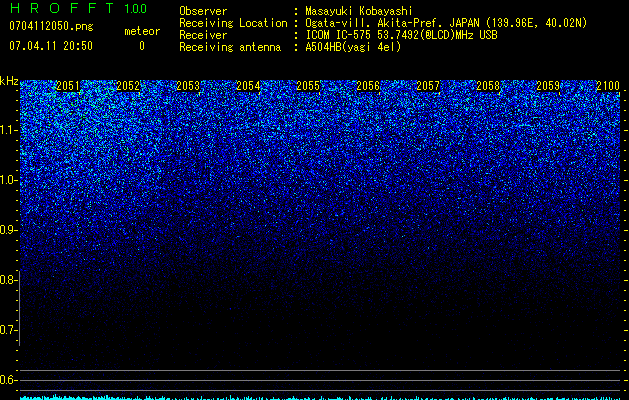Image resolution: width=629 pixels, height=400 pixels.
Task: Click the 2100 time marker
Action: pos(608,86)
